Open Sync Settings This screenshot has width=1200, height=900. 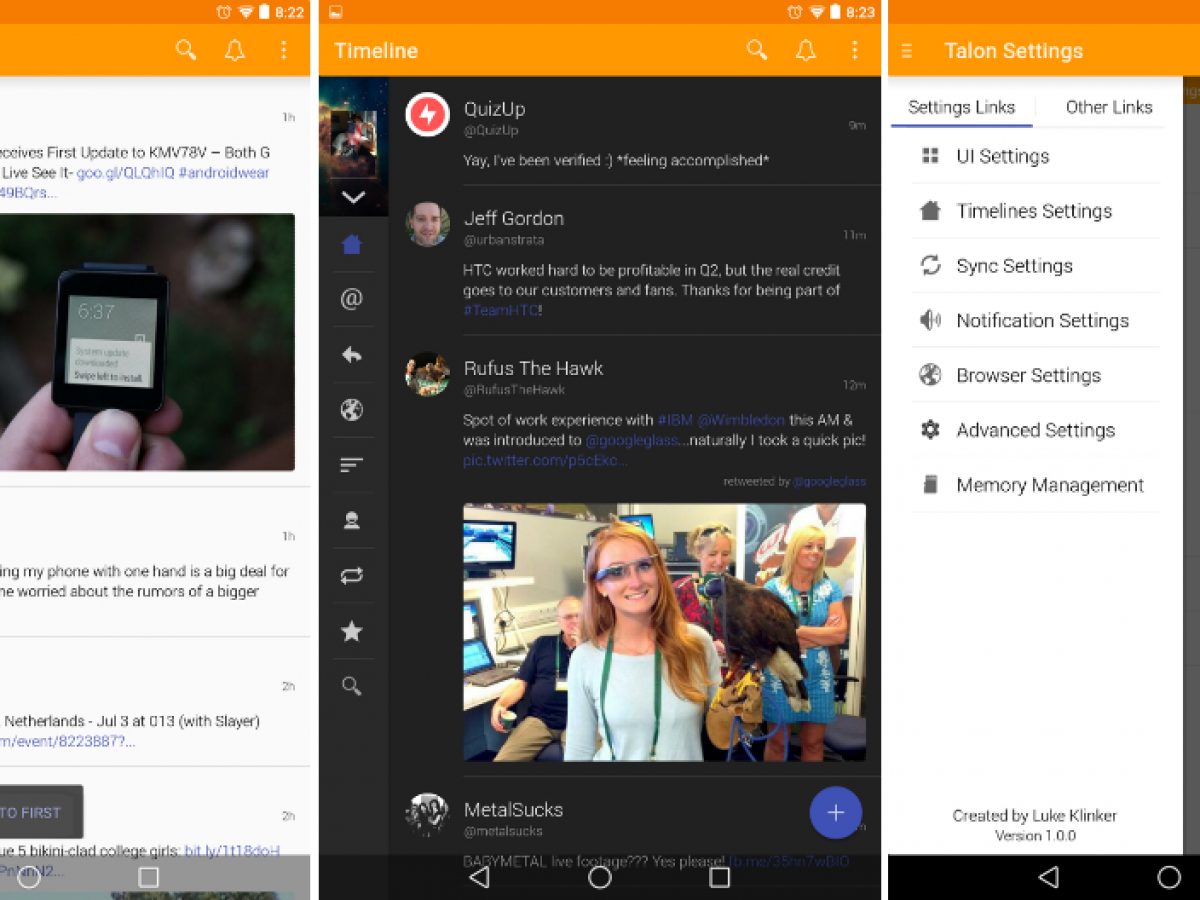[1014, 266]
